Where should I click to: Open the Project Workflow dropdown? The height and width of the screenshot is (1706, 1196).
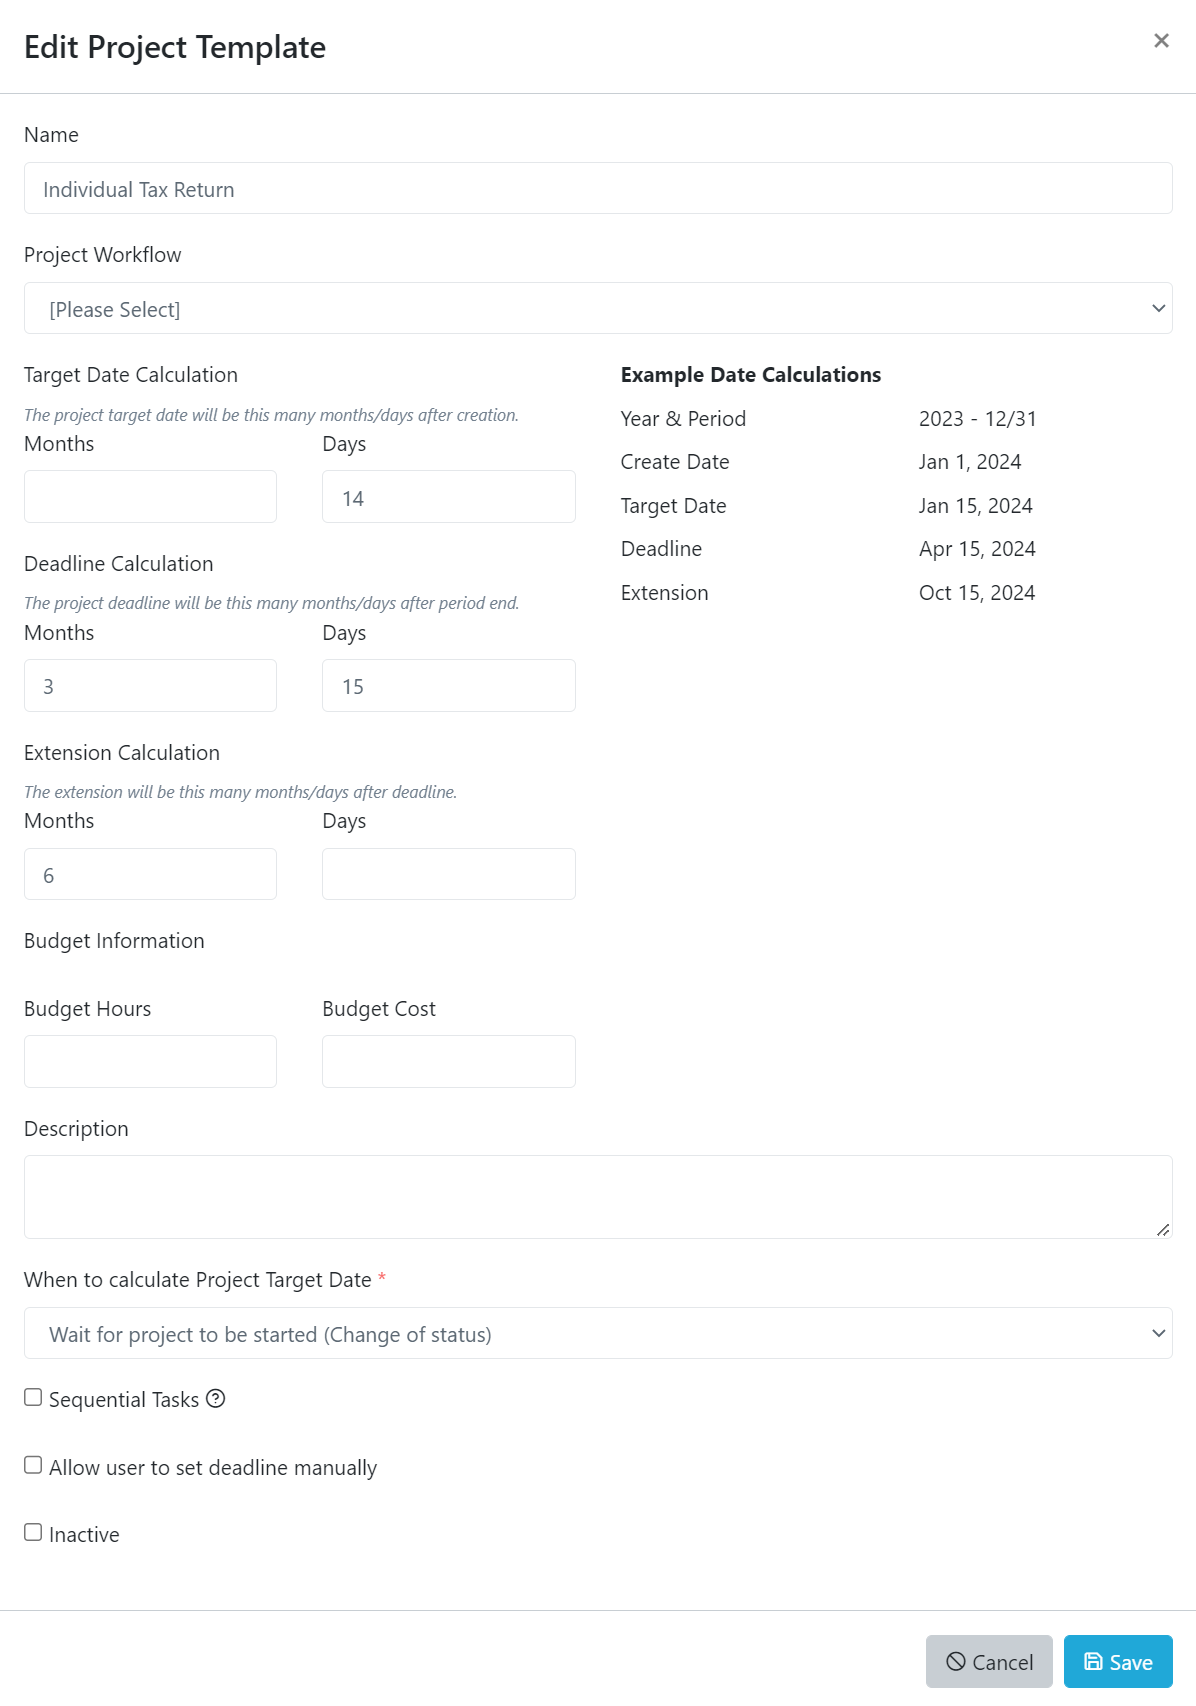(x=598, y=308)
